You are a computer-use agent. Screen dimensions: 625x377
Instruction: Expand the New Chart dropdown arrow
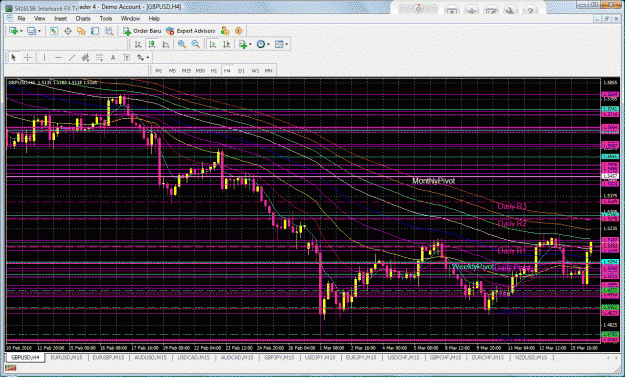coord(21,31)
